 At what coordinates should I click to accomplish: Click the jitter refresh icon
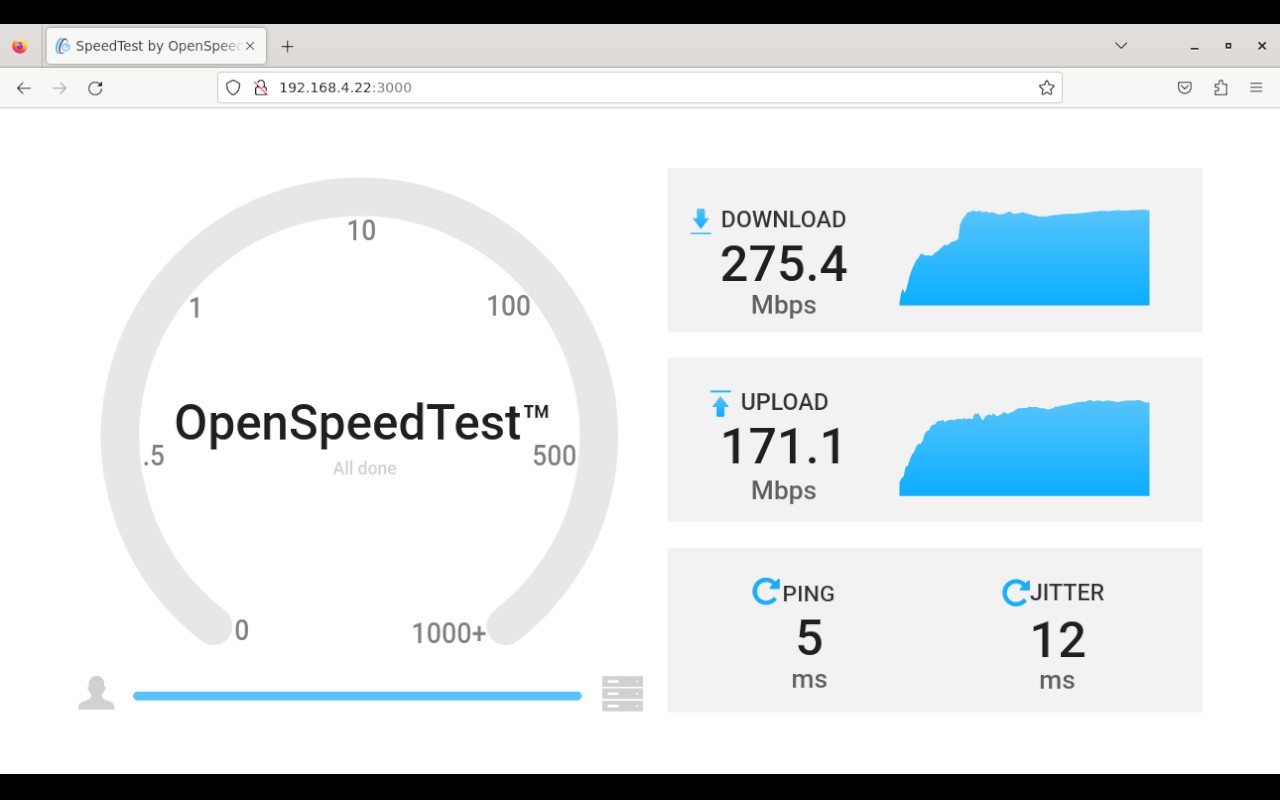pos(1015,592)
